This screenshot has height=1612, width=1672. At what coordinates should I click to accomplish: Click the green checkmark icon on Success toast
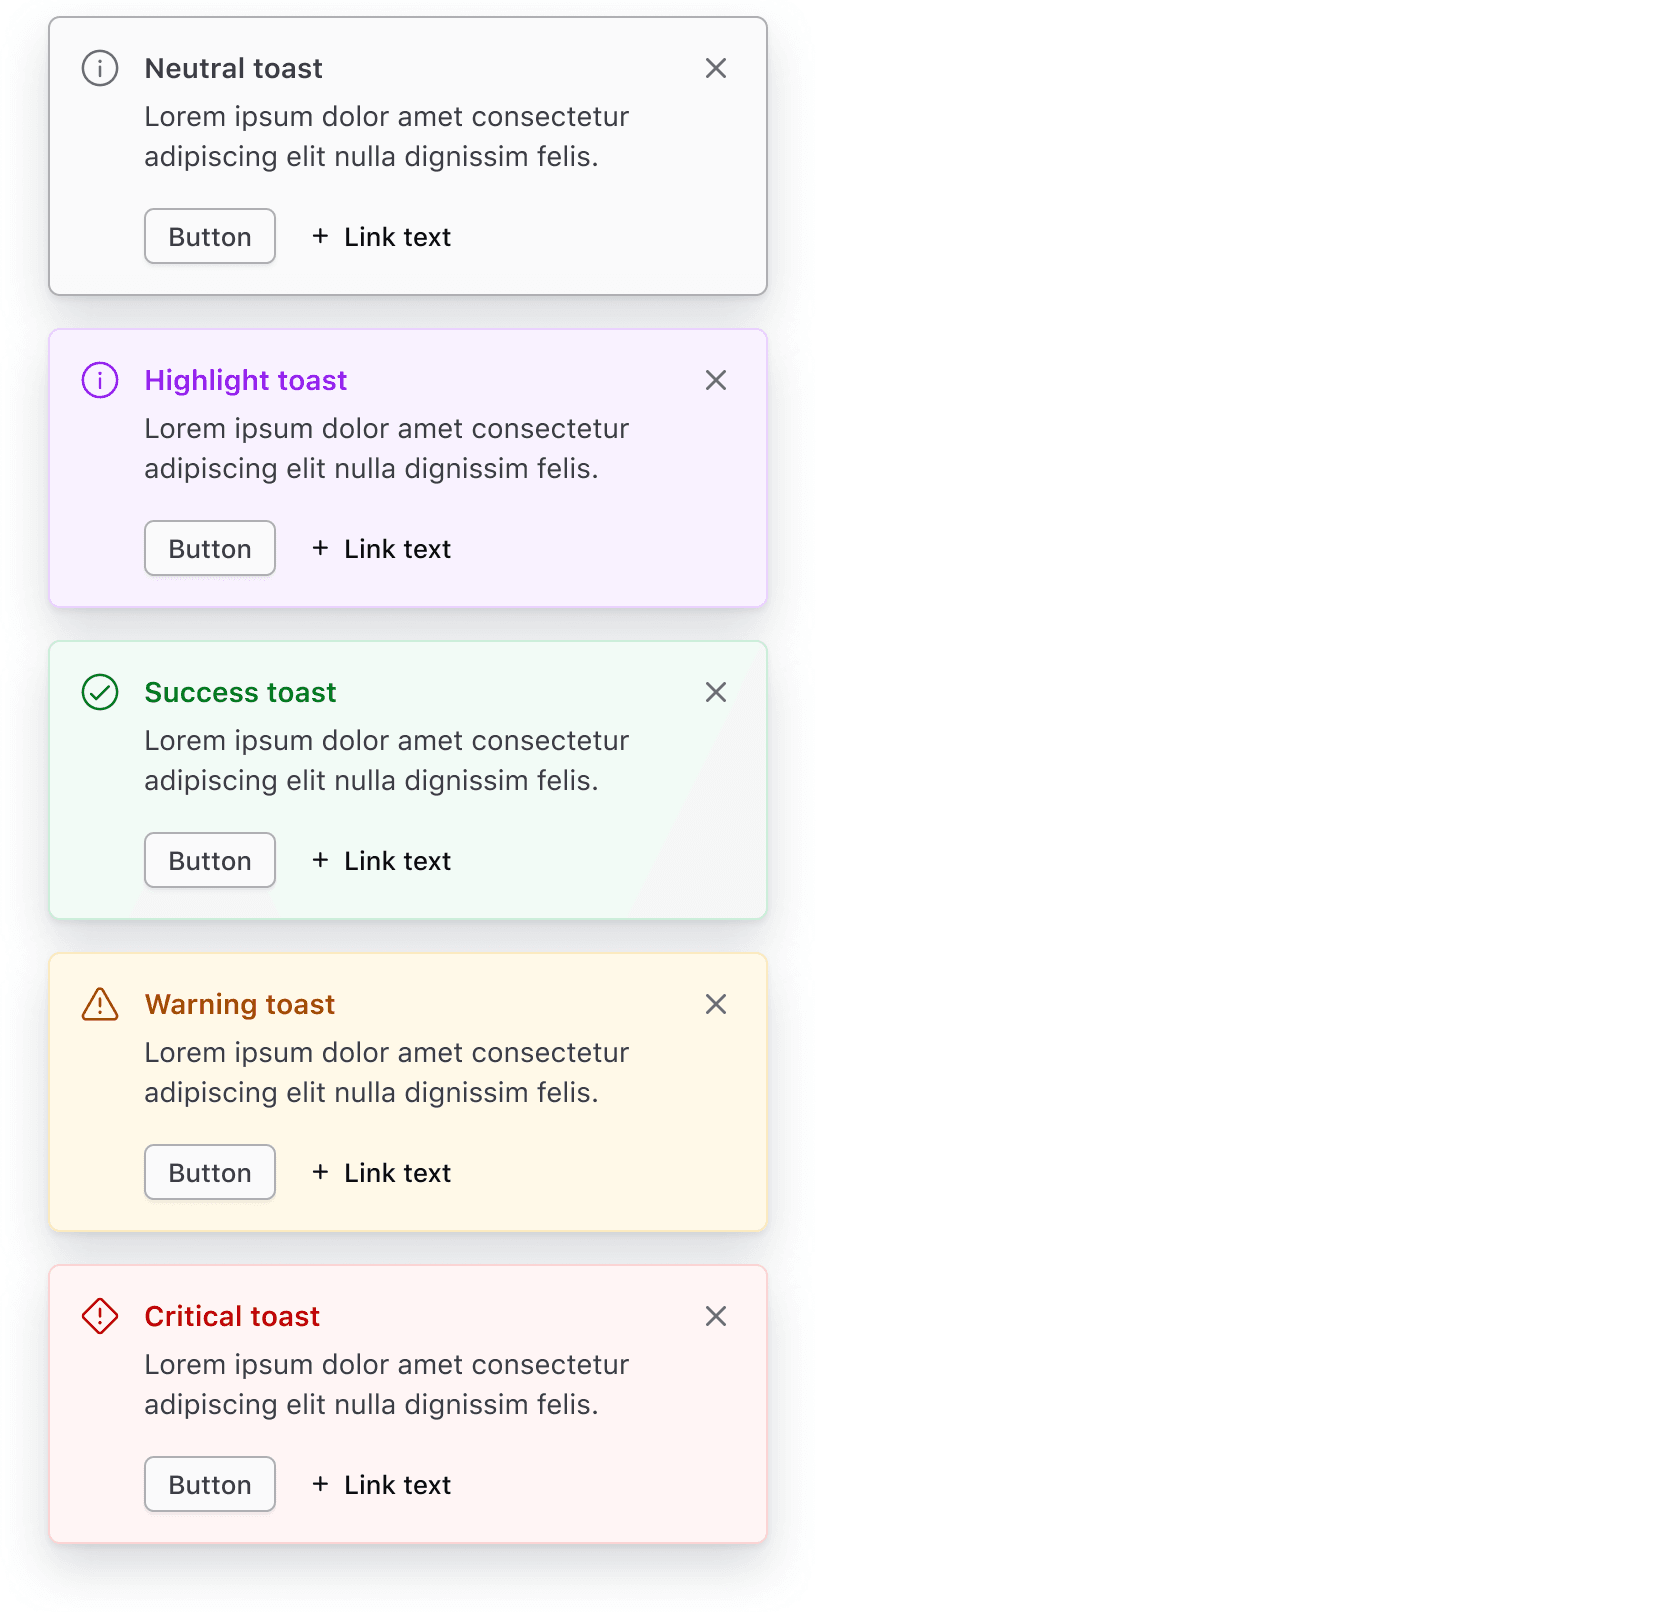click(x=99, y=692)
